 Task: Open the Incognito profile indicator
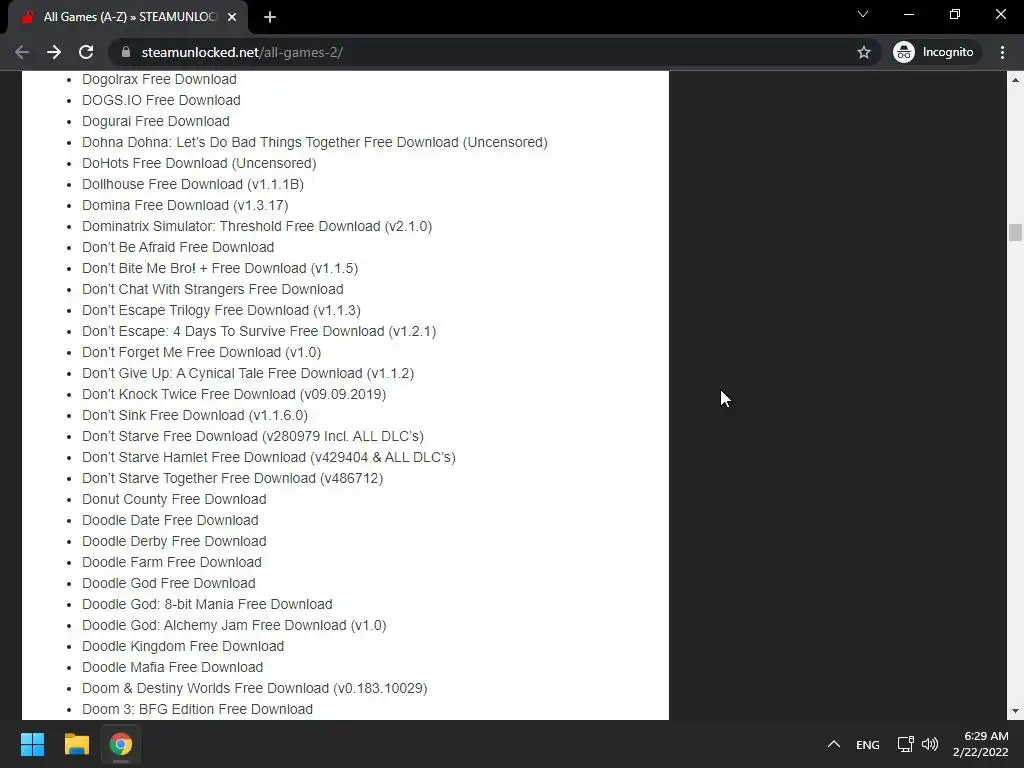(x=934, y=52)
